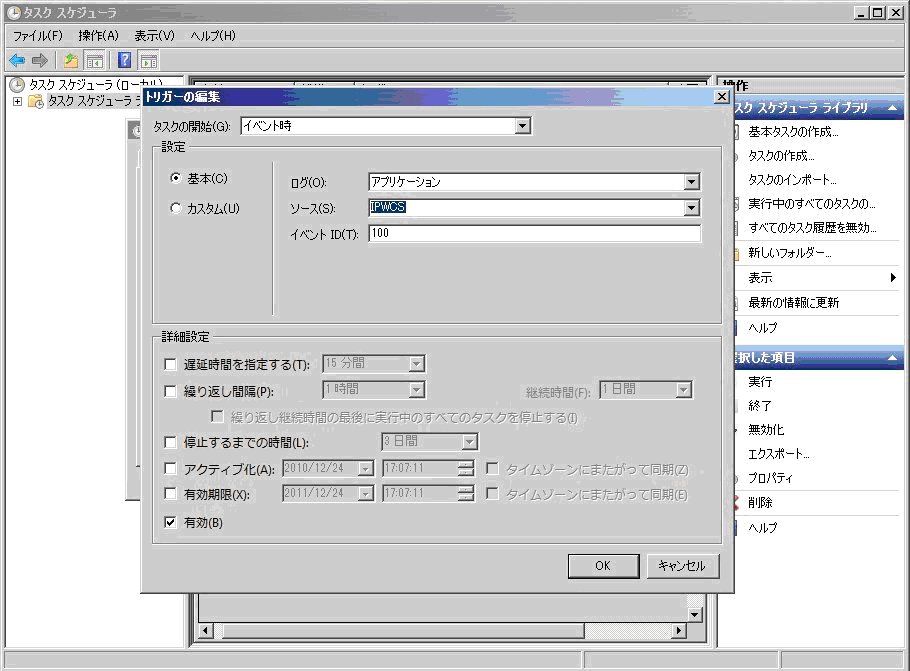910x671 pixels.
Task: Open the ファイル(F) menu
Action: tap(38, 35)
